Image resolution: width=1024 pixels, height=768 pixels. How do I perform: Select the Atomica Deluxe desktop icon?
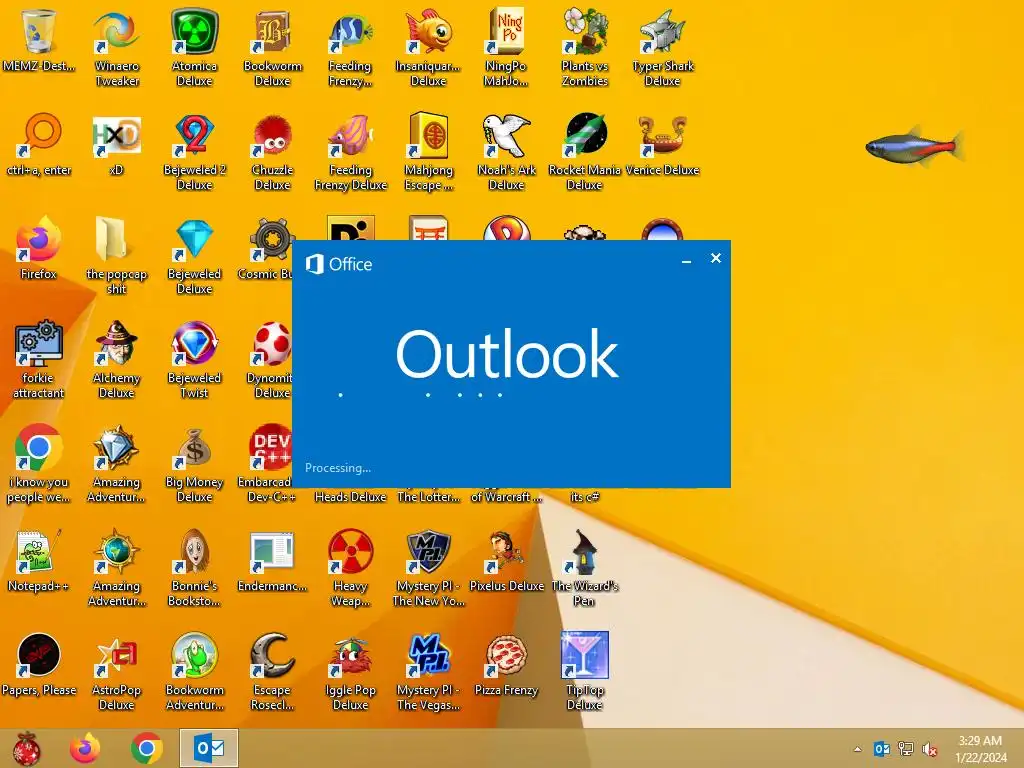195,31
